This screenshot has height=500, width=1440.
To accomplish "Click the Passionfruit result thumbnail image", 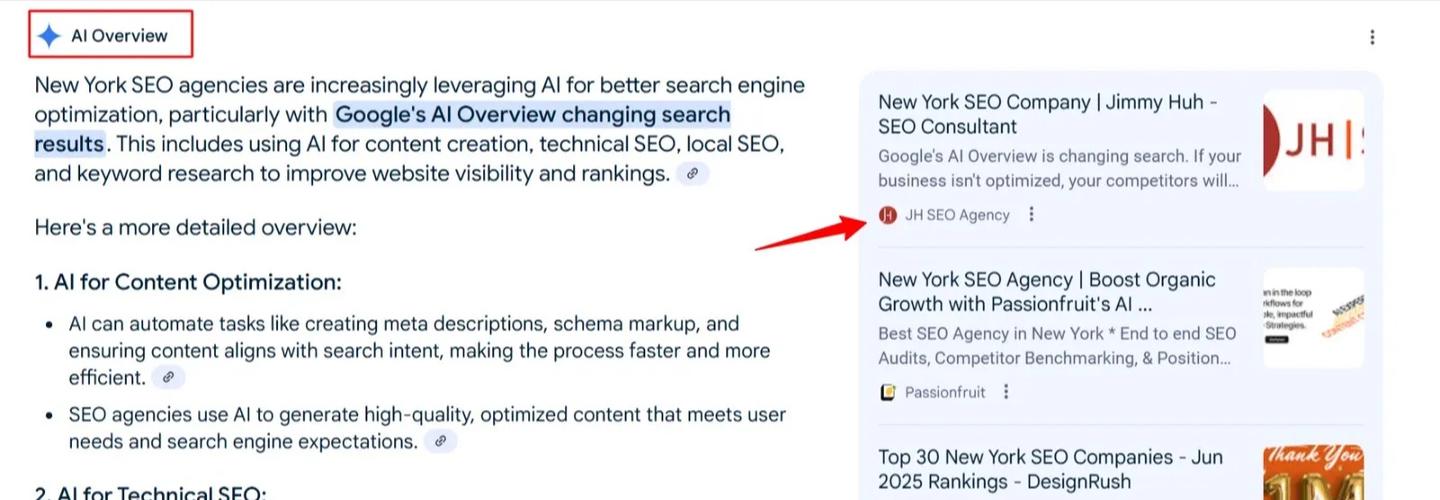I will click(1314, 318).
